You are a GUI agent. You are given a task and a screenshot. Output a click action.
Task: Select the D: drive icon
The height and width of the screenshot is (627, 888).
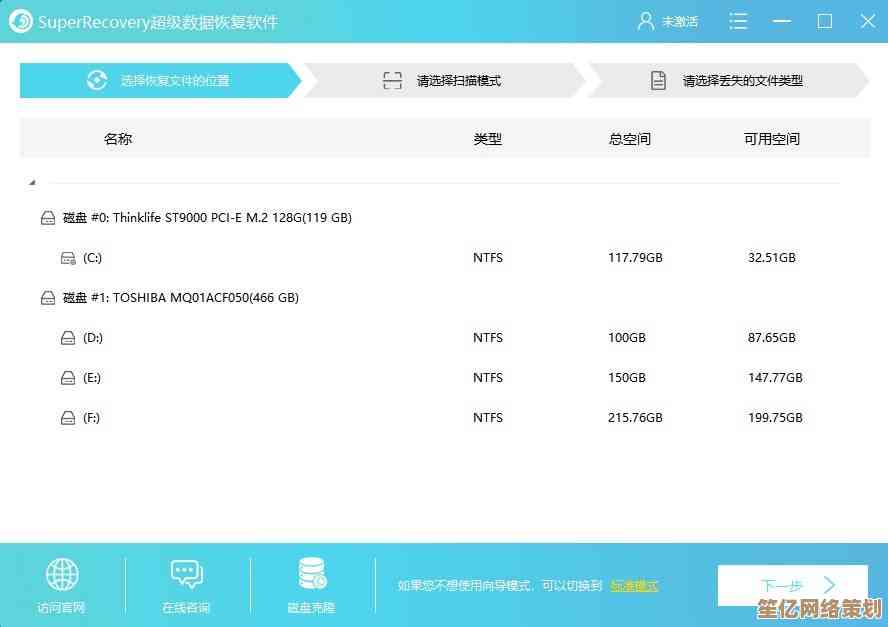tap(68, 338)
